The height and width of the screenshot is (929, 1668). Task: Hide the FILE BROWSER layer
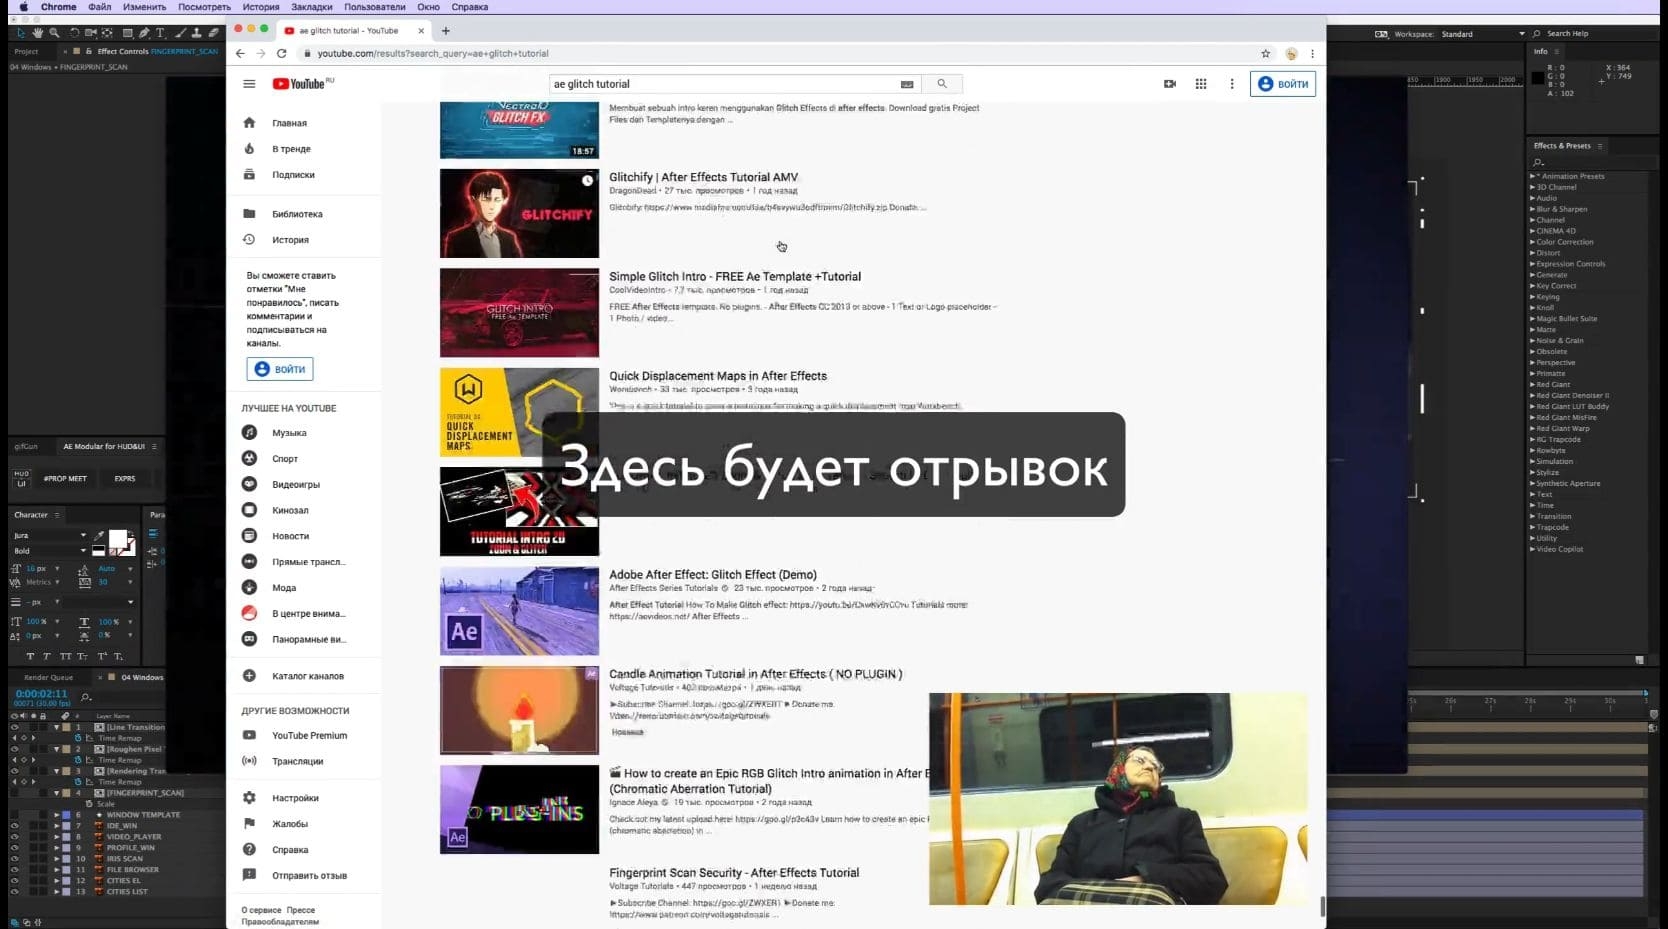(x=14, y=870)
